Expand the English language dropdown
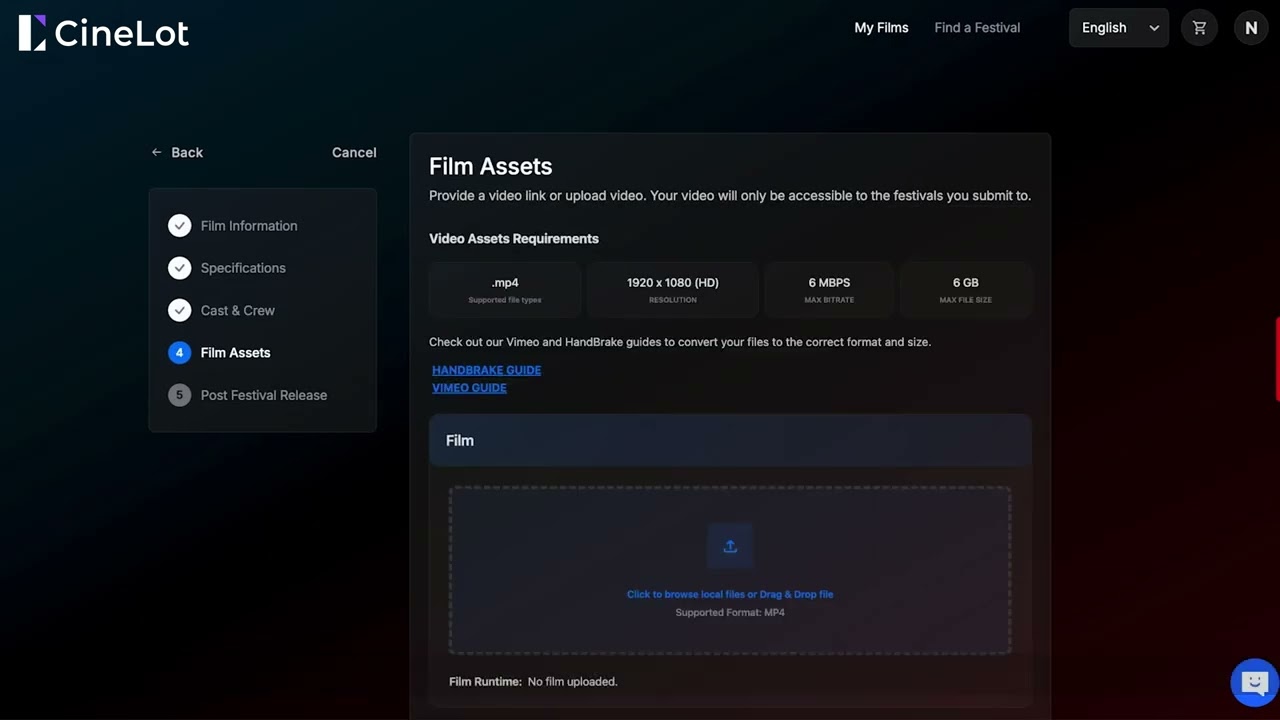This screenshot has height=720, width=1280. click(1119, 28)
